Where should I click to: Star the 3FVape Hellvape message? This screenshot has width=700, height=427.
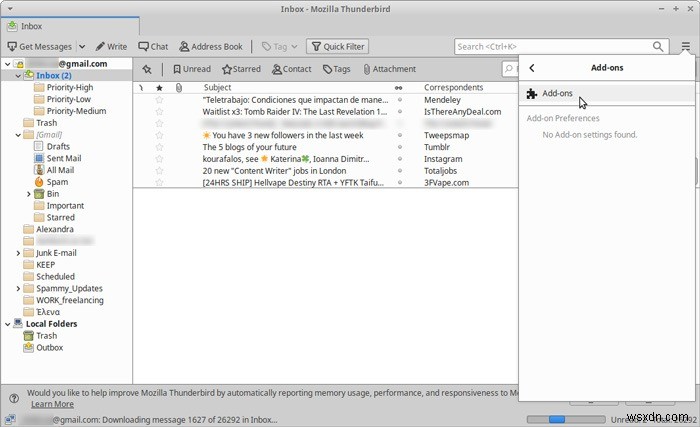tap(159, 183)
